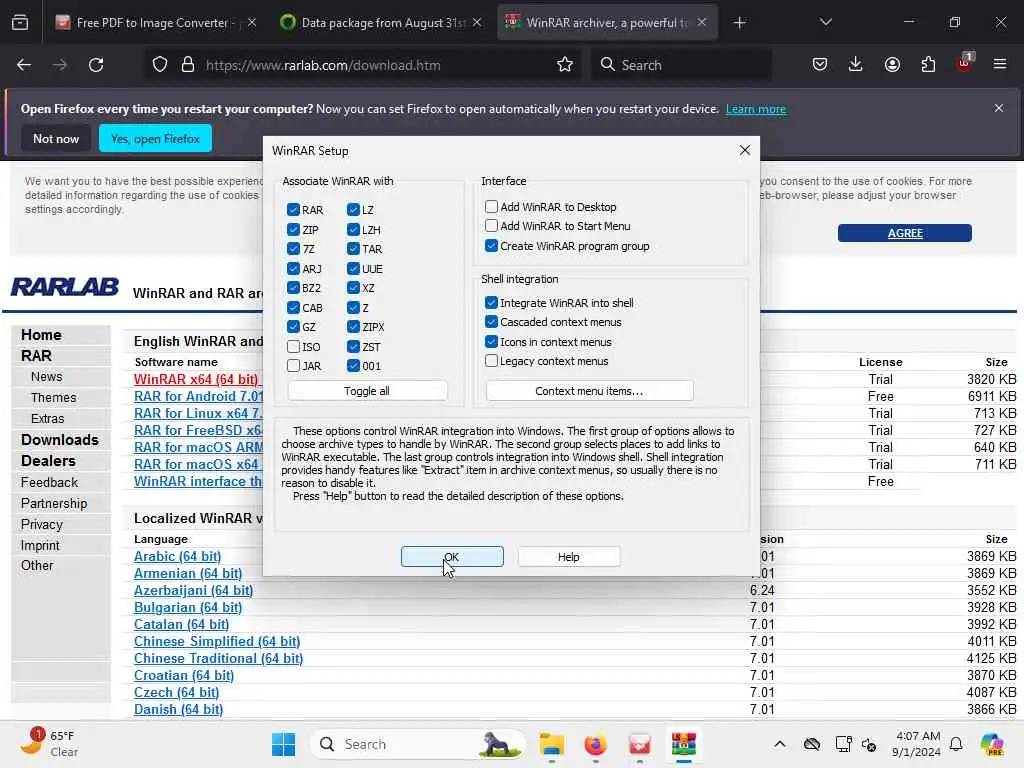1024x768 pixels.
Task: Uncheck Icons in context menus
Action: click(491, 342)
